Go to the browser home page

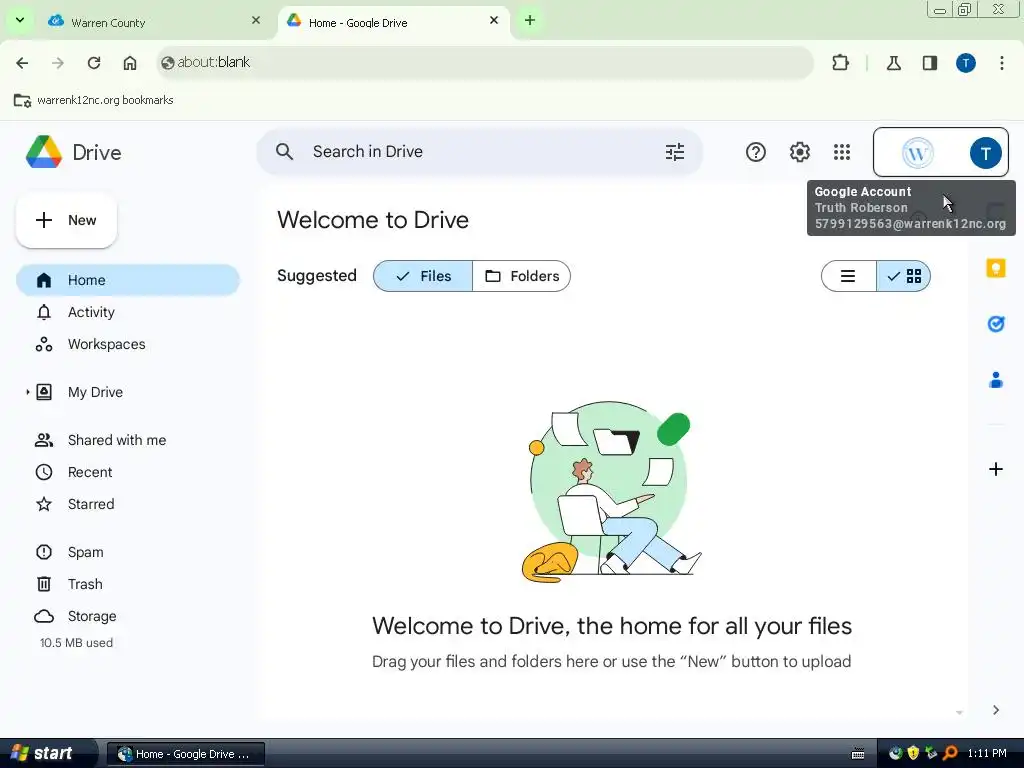(130, 63)
